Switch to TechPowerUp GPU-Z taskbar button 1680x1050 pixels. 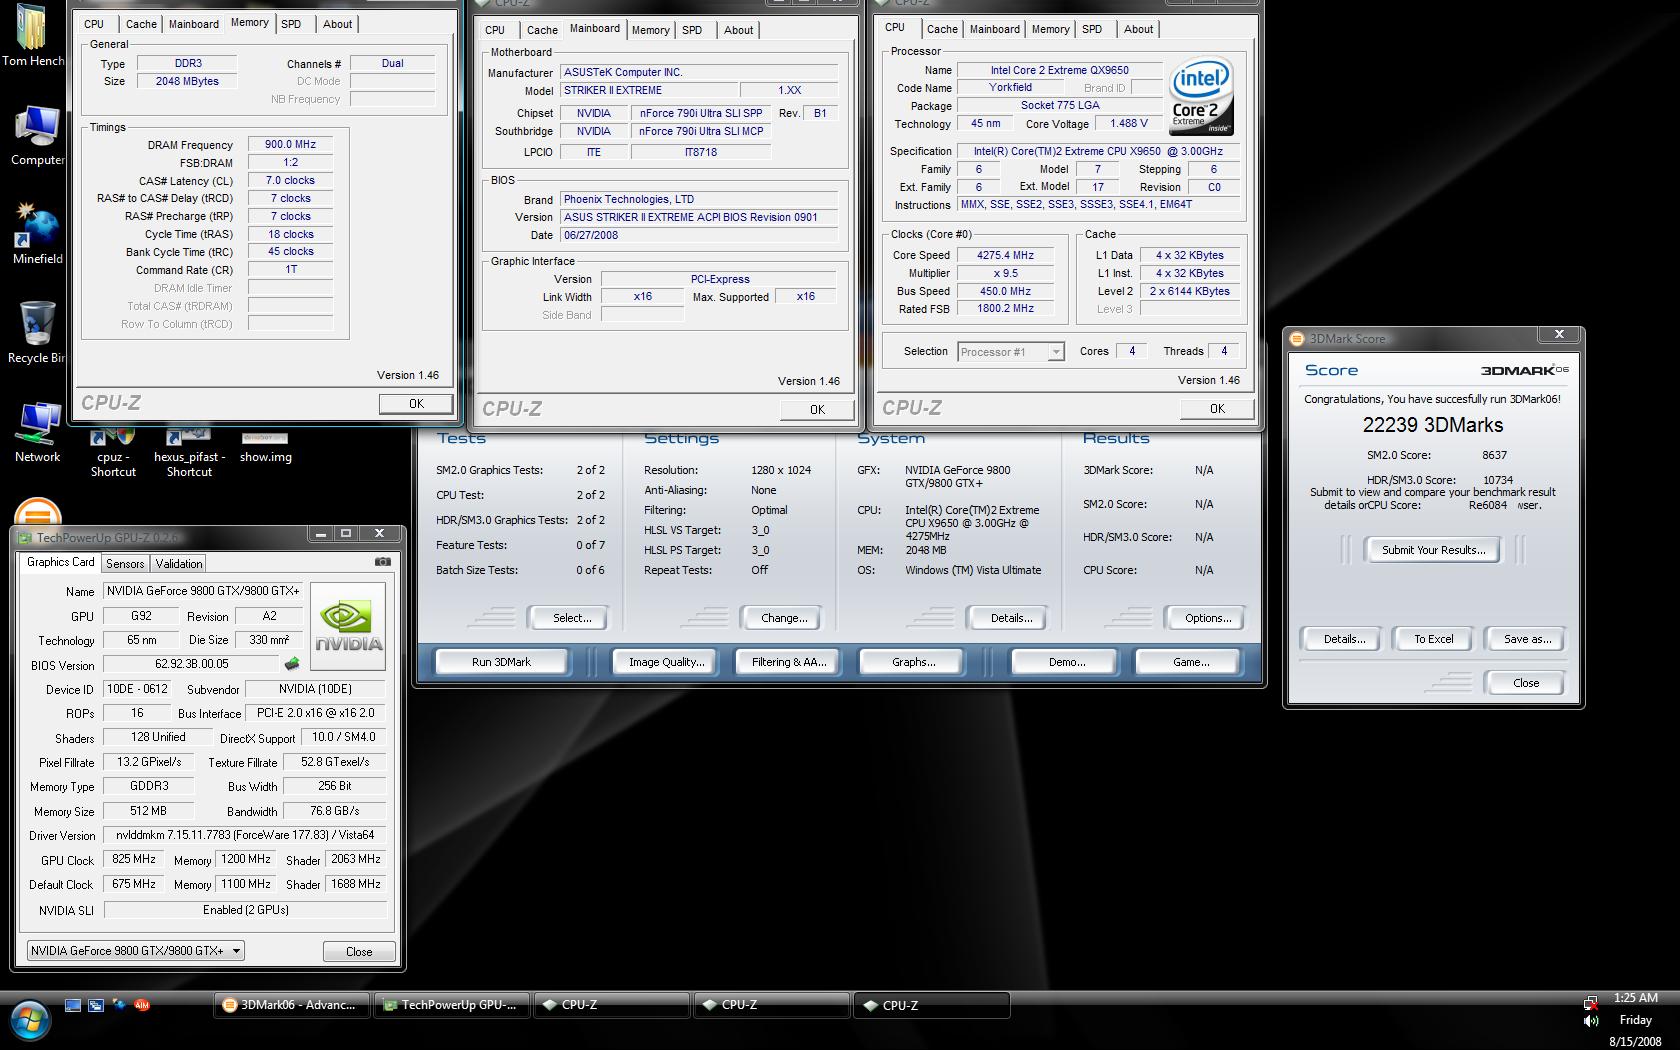pyautogui.click(x=451, y=1005)
